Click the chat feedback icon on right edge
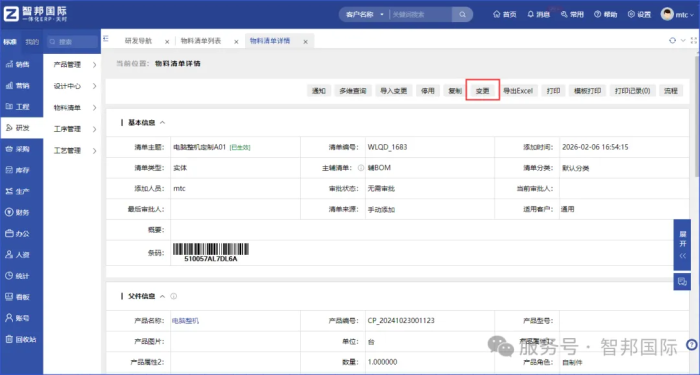 682,282
